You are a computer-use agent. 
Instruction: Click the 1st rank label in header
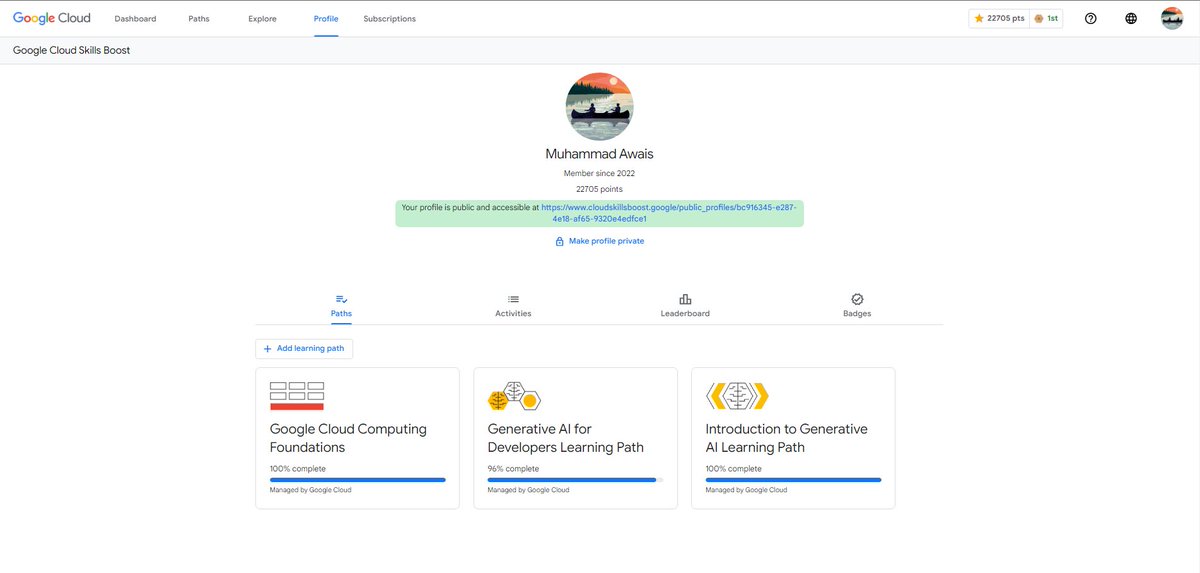tap(1053, 18)
